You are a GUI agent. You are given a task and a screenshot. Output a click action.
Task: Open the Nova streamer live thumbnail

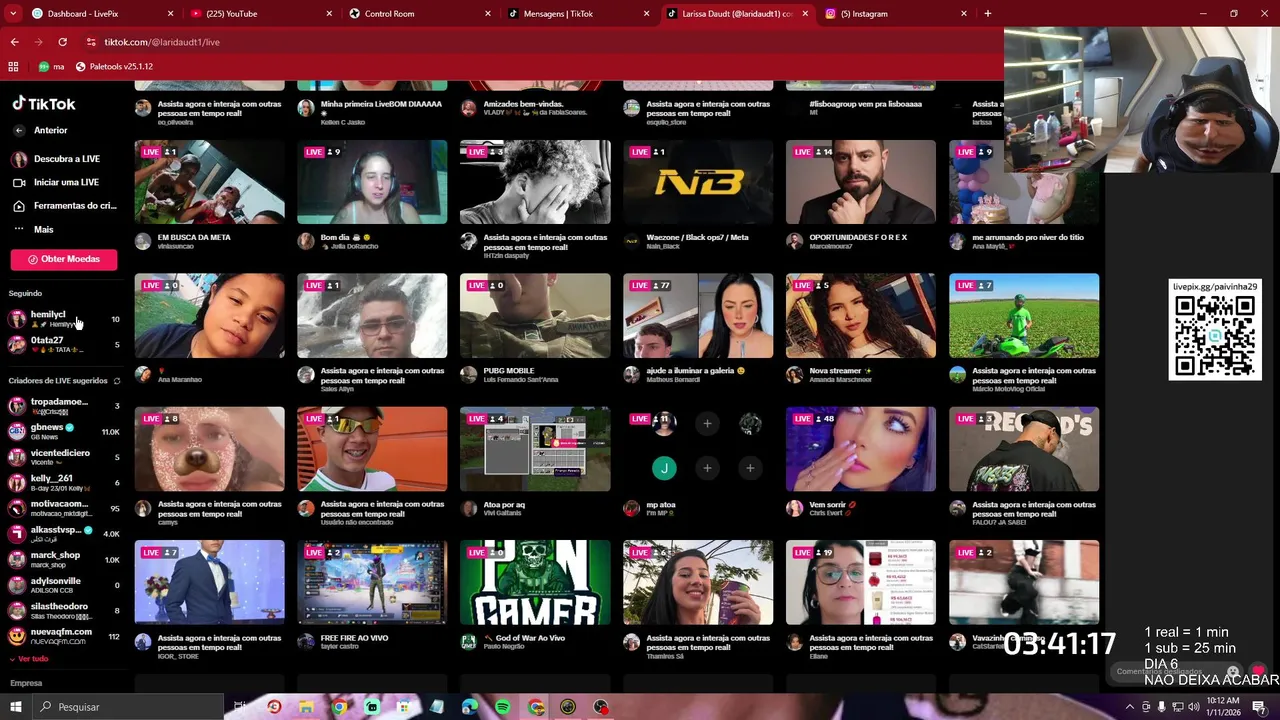pyautogui.click(x=861, y=315)
